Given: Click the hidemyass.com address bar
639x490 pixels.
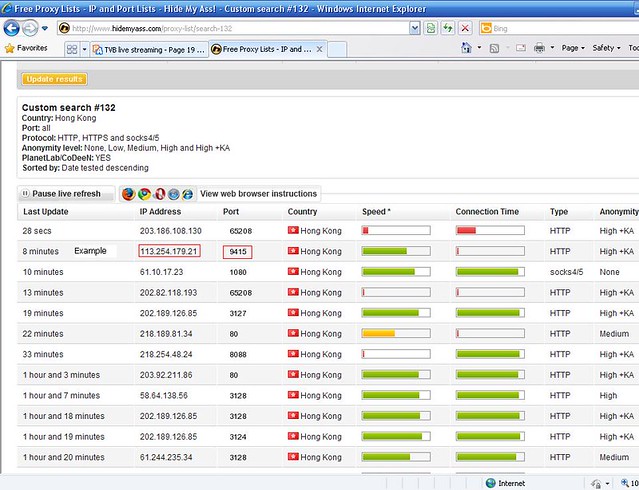Looking at the screenshot, I should 234,29.
